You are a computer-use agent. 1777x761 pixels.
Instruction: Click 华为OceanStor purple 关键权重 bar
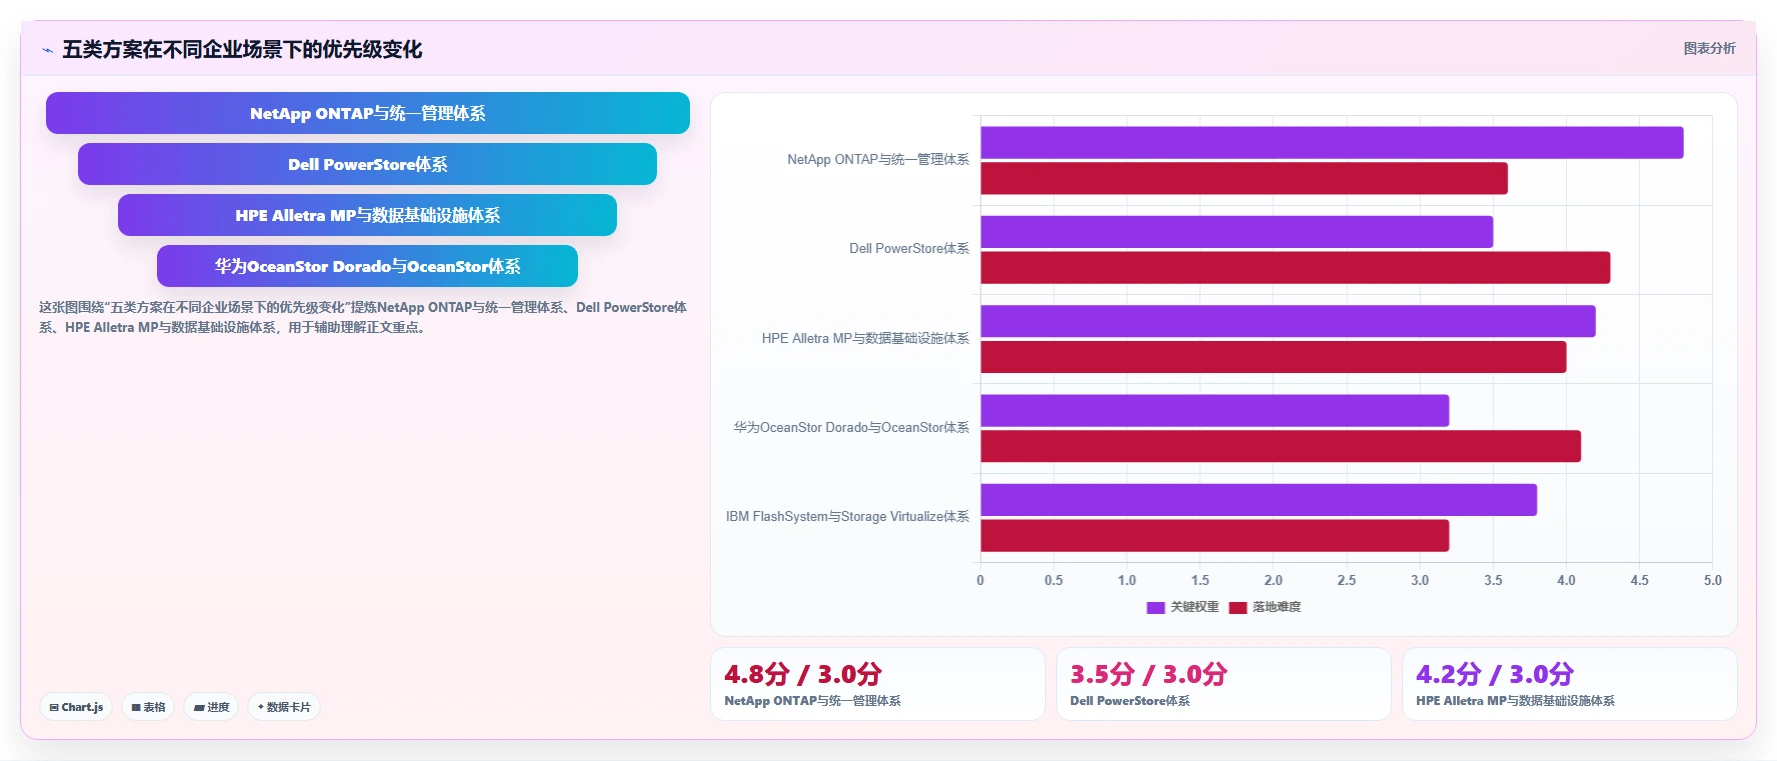click(1215, 410)
